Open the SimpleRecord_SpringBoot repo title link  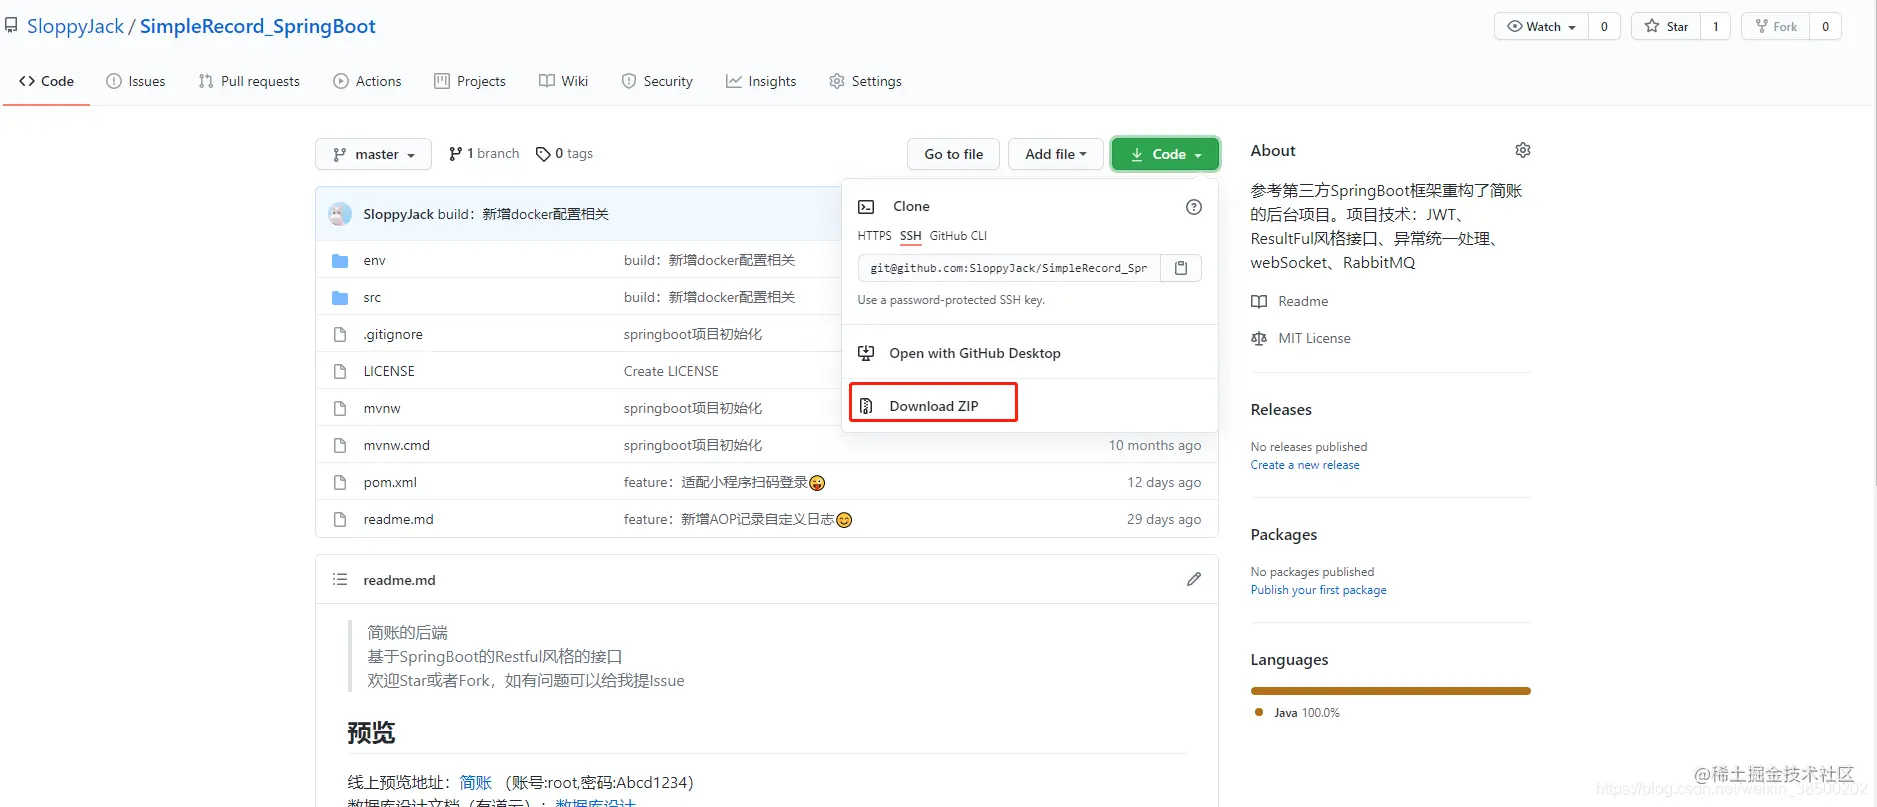point(258,26)
